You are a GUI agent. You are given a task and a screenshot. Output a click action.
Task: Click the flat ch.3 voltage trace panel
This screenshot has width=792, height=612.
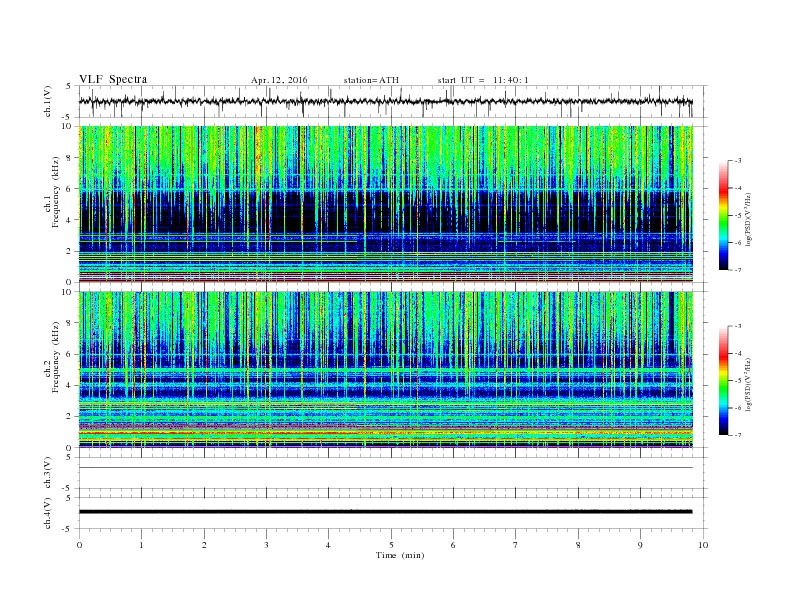393,473
